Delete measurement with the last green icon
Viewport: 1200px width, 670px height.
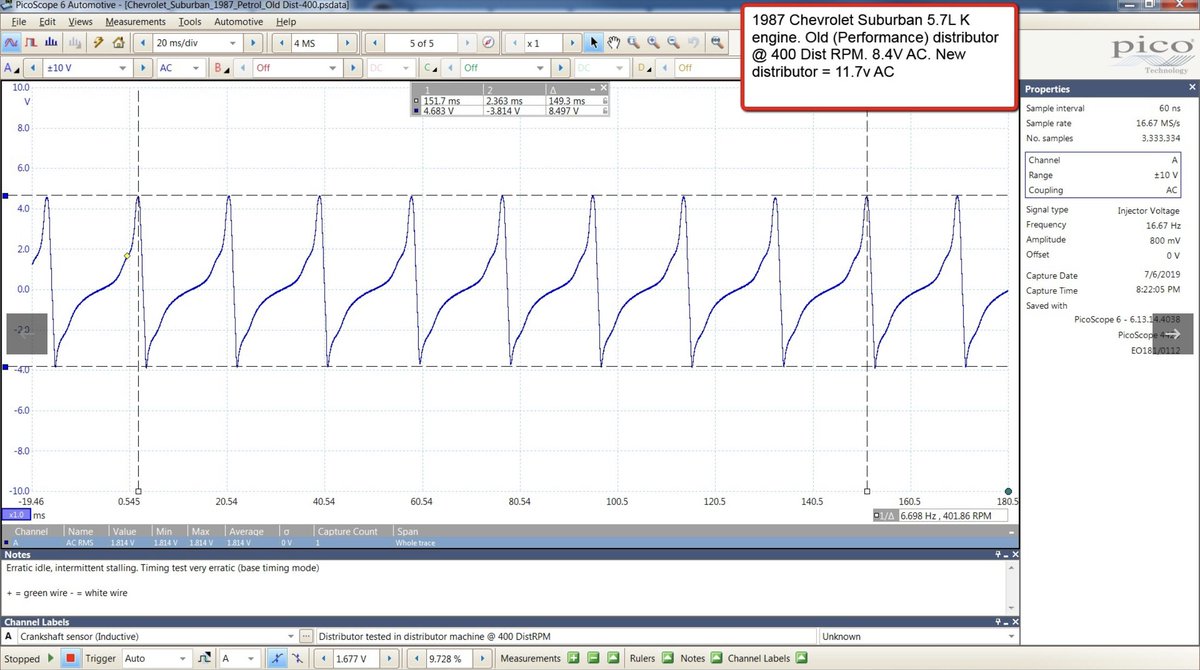point(611,658)
